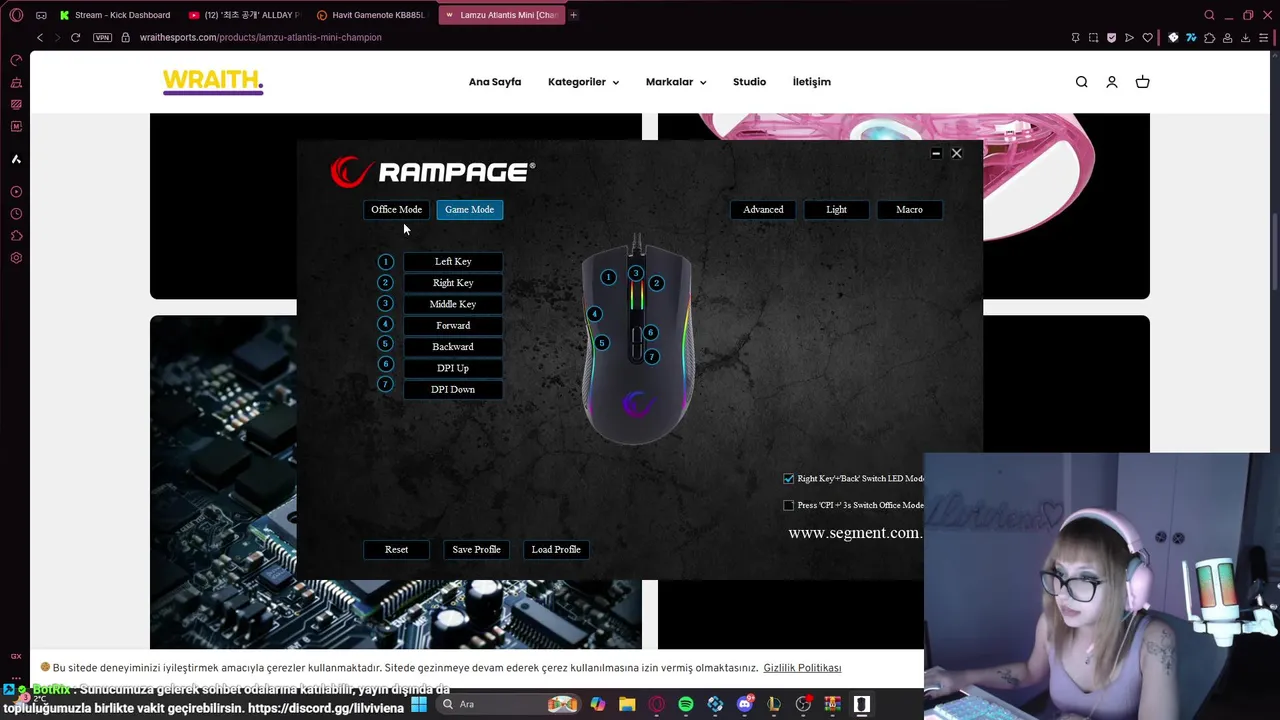Open the Studio navigation link

coord(749,82)
